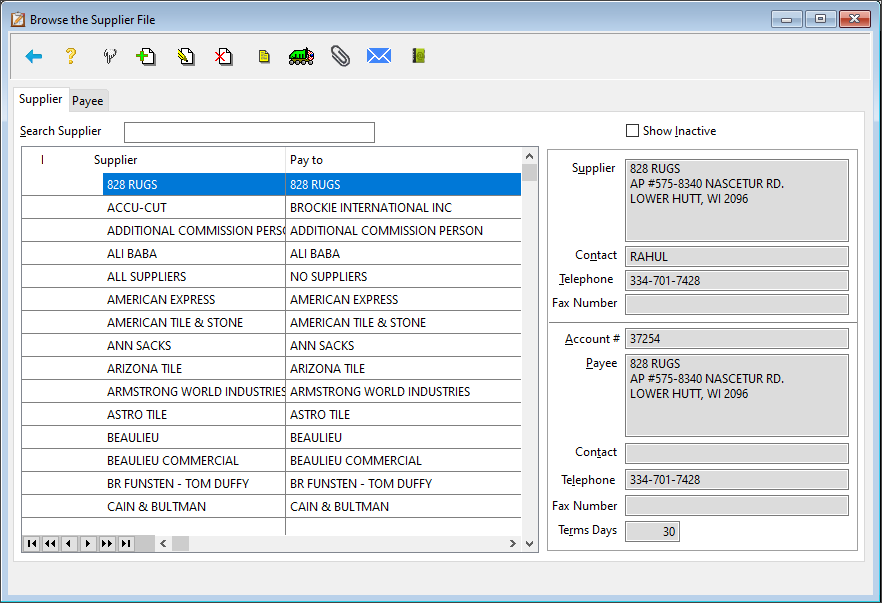Click the I column header
The height and width of the screenshot is (603, 882).
coord(42,160)
